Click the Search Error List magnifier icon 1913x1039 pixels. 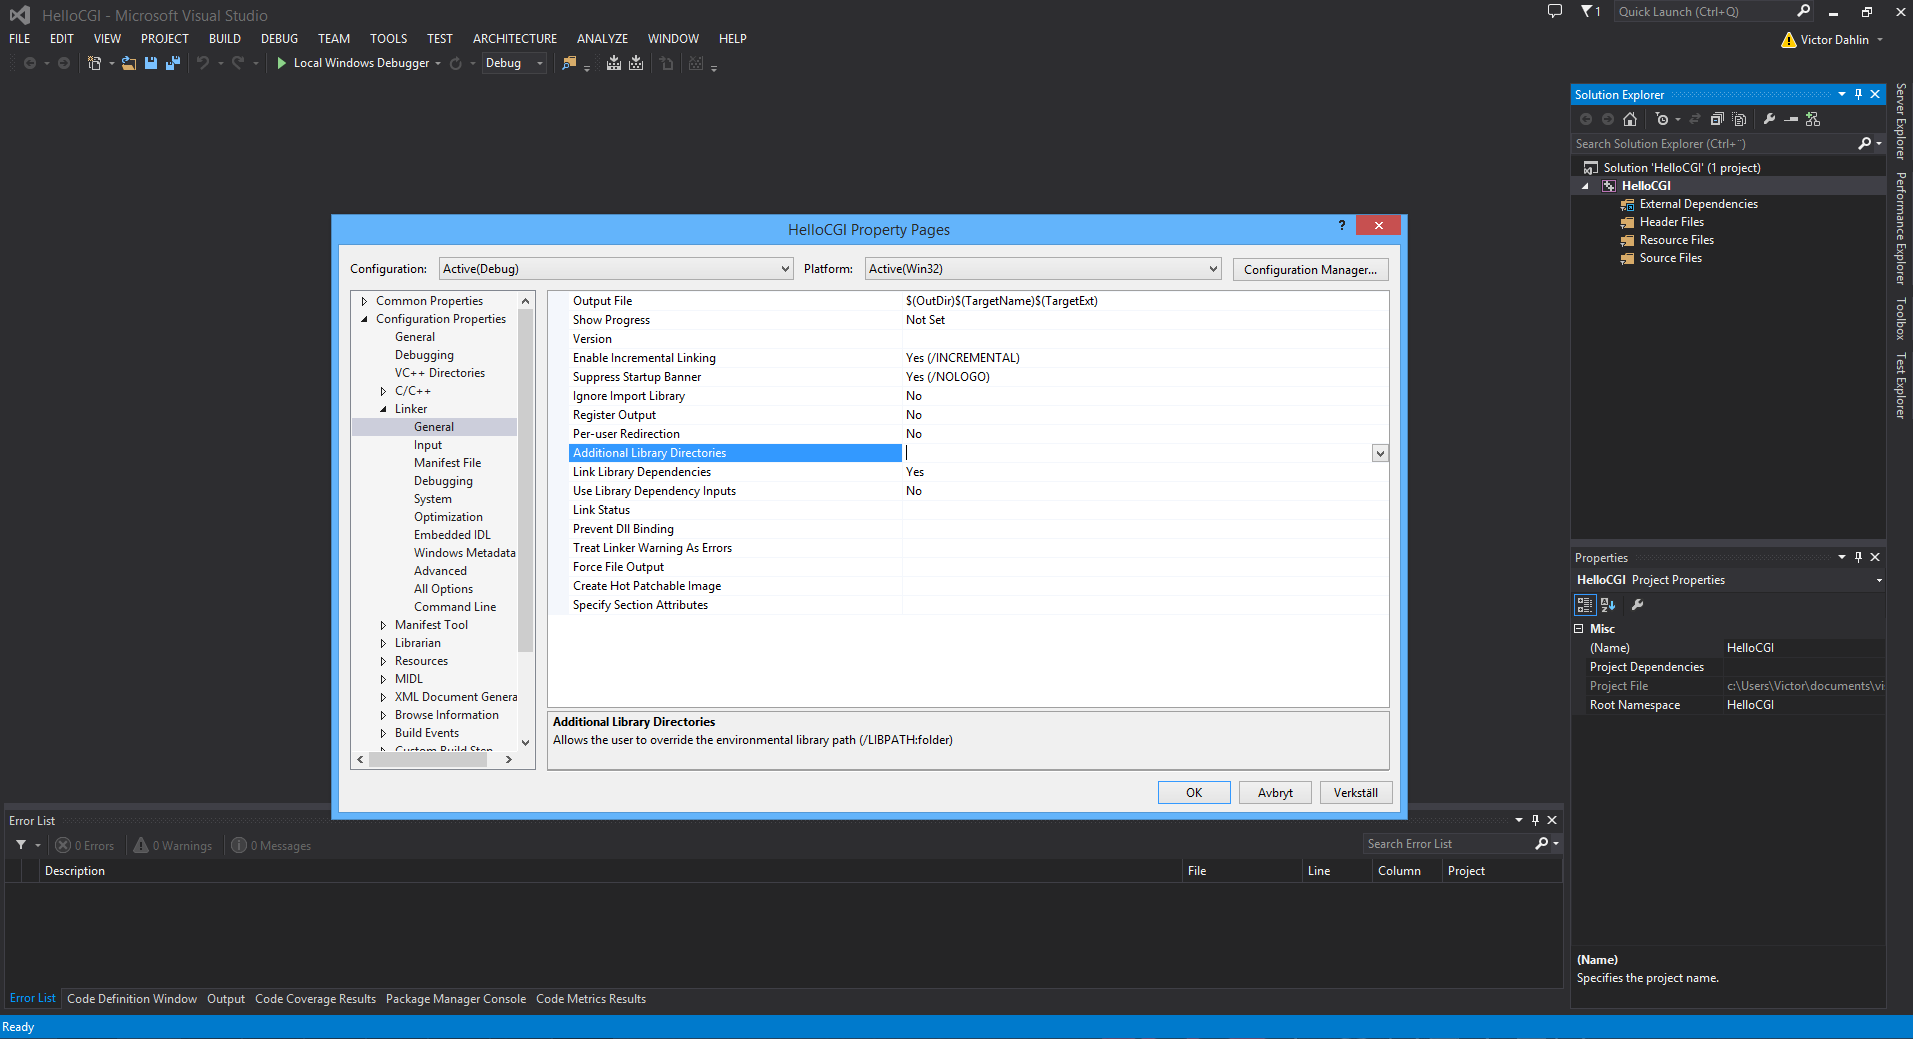[x=1542, y=844]
